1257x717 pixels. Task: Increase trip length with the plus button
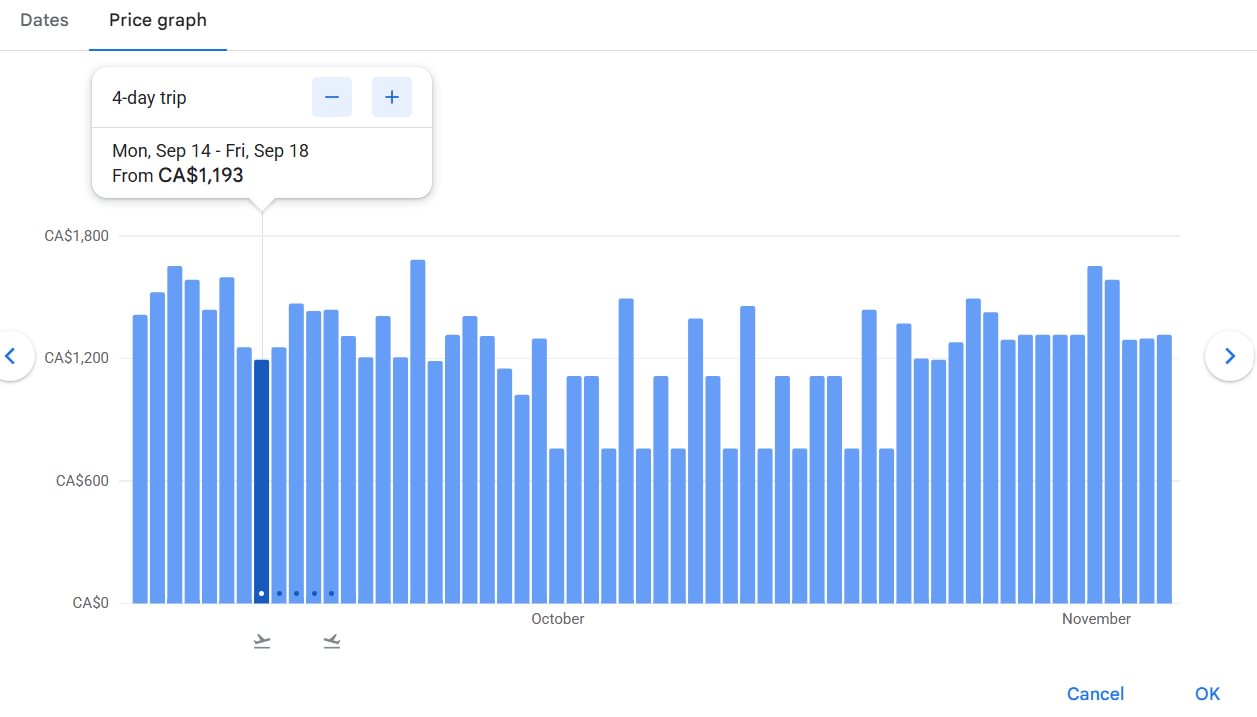coord(392,97)
